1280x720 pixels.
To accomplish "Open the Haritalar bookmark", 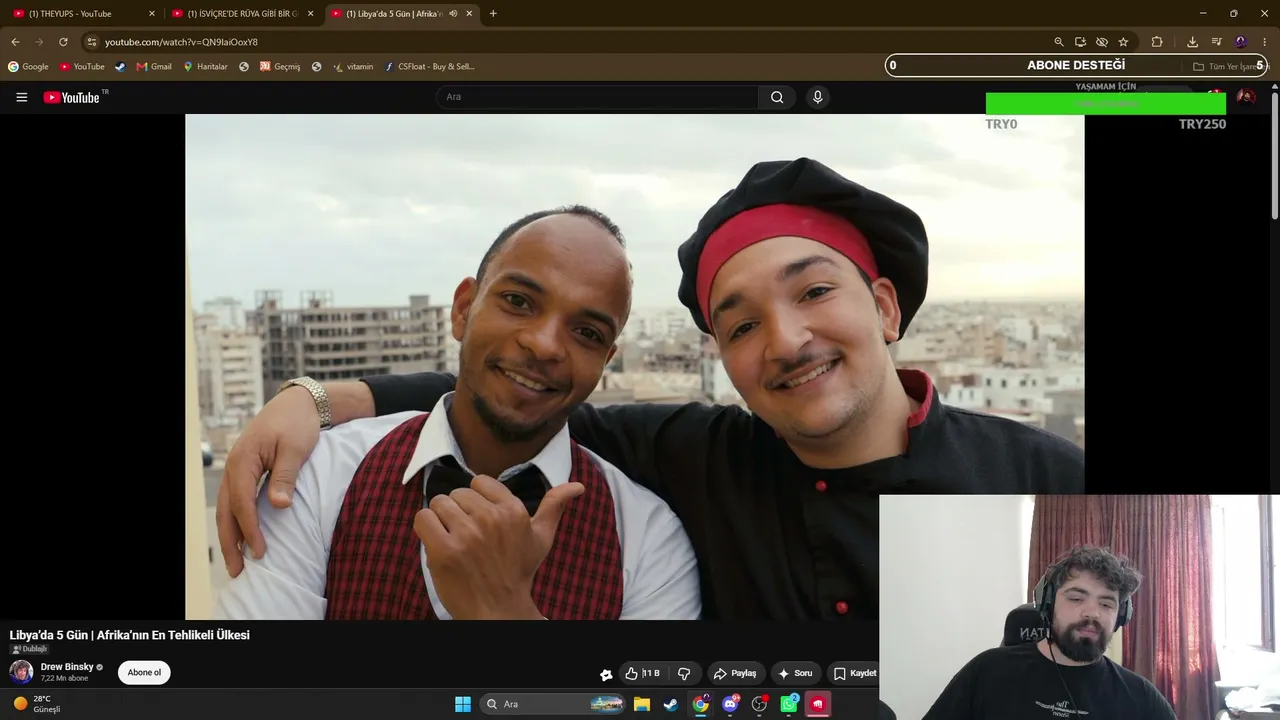I will point(205,67).
